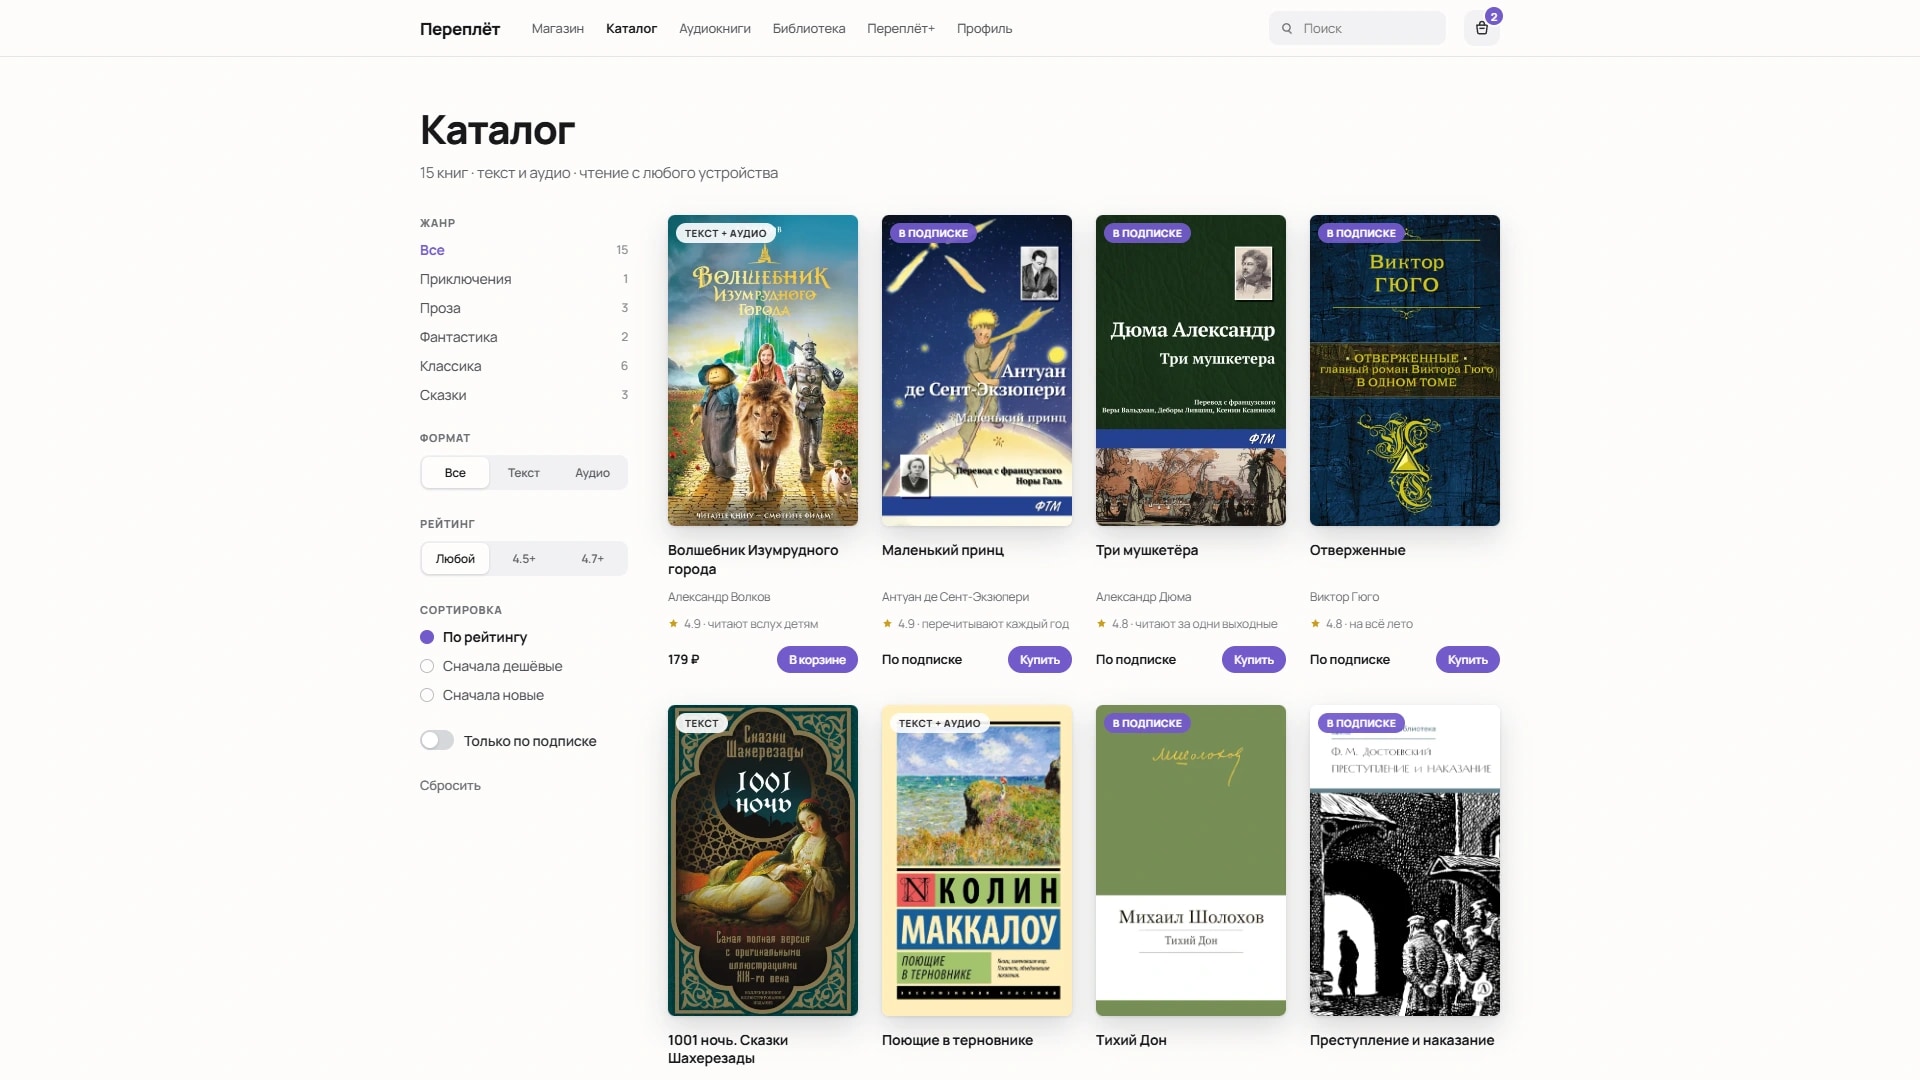Click author Александр Дюма
This screenshot has width=1920, height=1080.
point(1143,597)
